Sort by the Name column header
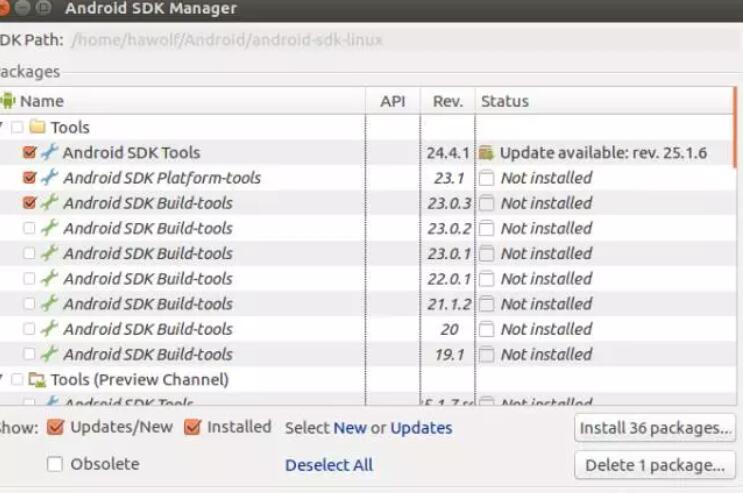The height and width of the screenshot is (493, 744). pyautogui.click(x=183, y=101)
